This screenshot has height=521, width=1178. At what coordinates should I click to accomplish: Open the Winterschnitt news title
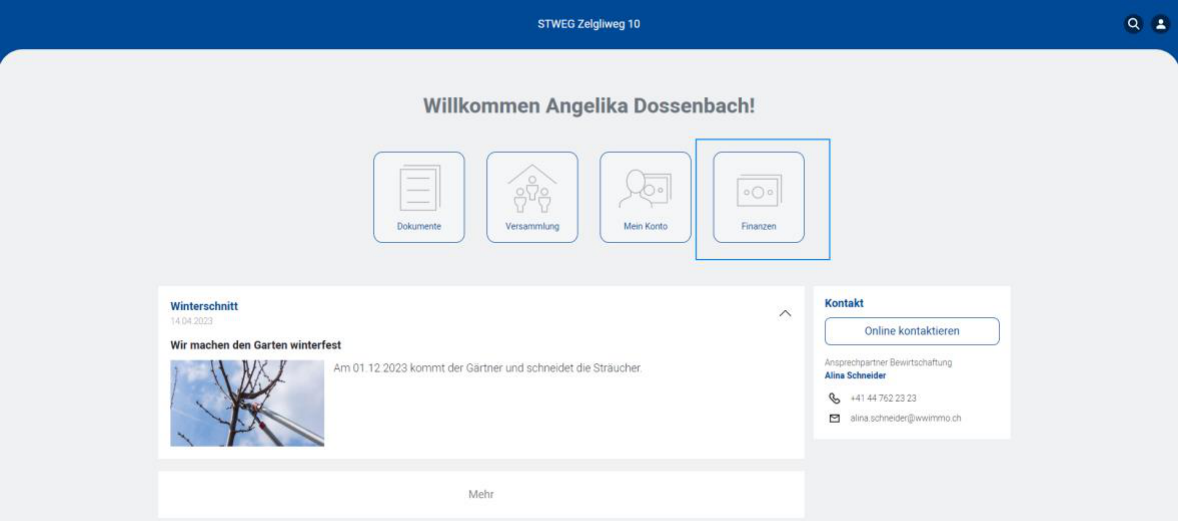[x=204, y=306]
